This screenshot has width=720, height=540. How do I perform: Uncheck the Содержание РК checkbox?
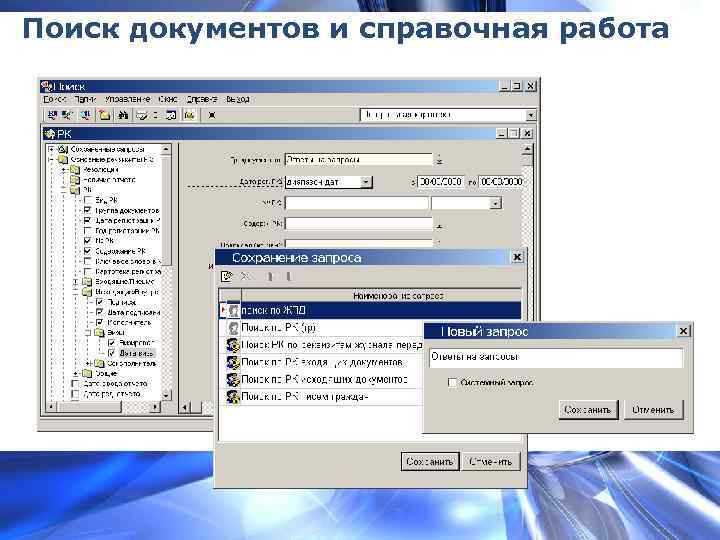pyautogui.click(x=87, y=251)
